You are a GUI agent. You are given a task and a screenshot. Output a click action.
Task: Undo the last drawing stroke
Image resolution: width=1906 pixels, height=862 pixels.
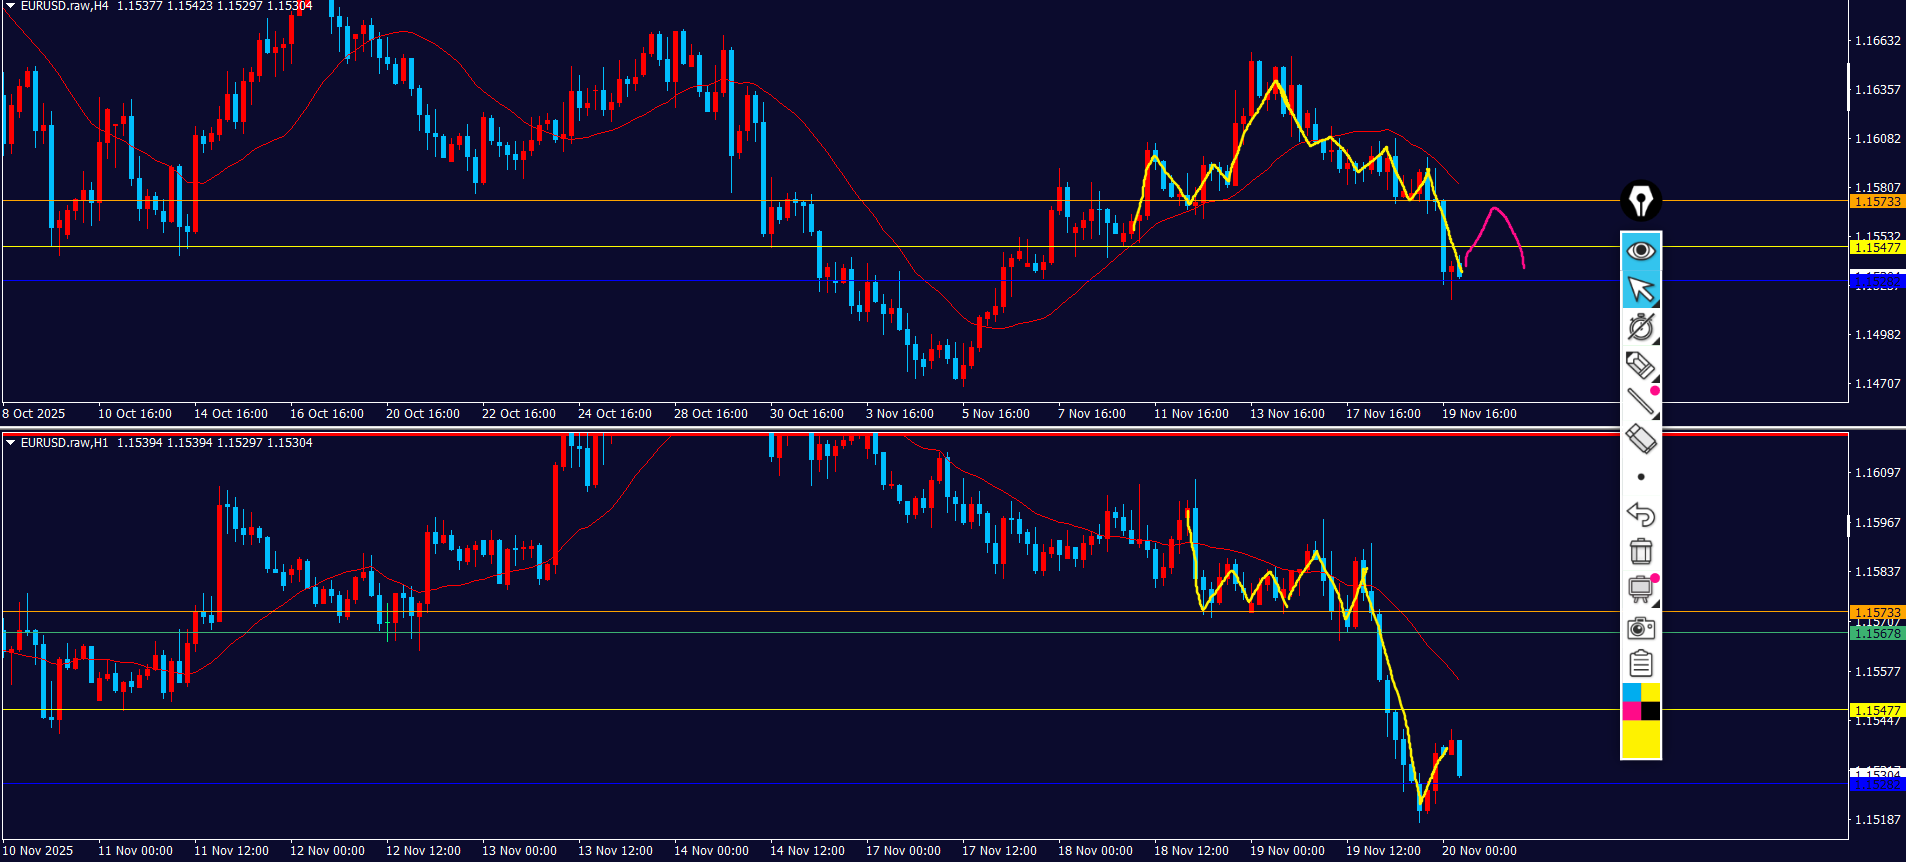[x=1640, y=514]
